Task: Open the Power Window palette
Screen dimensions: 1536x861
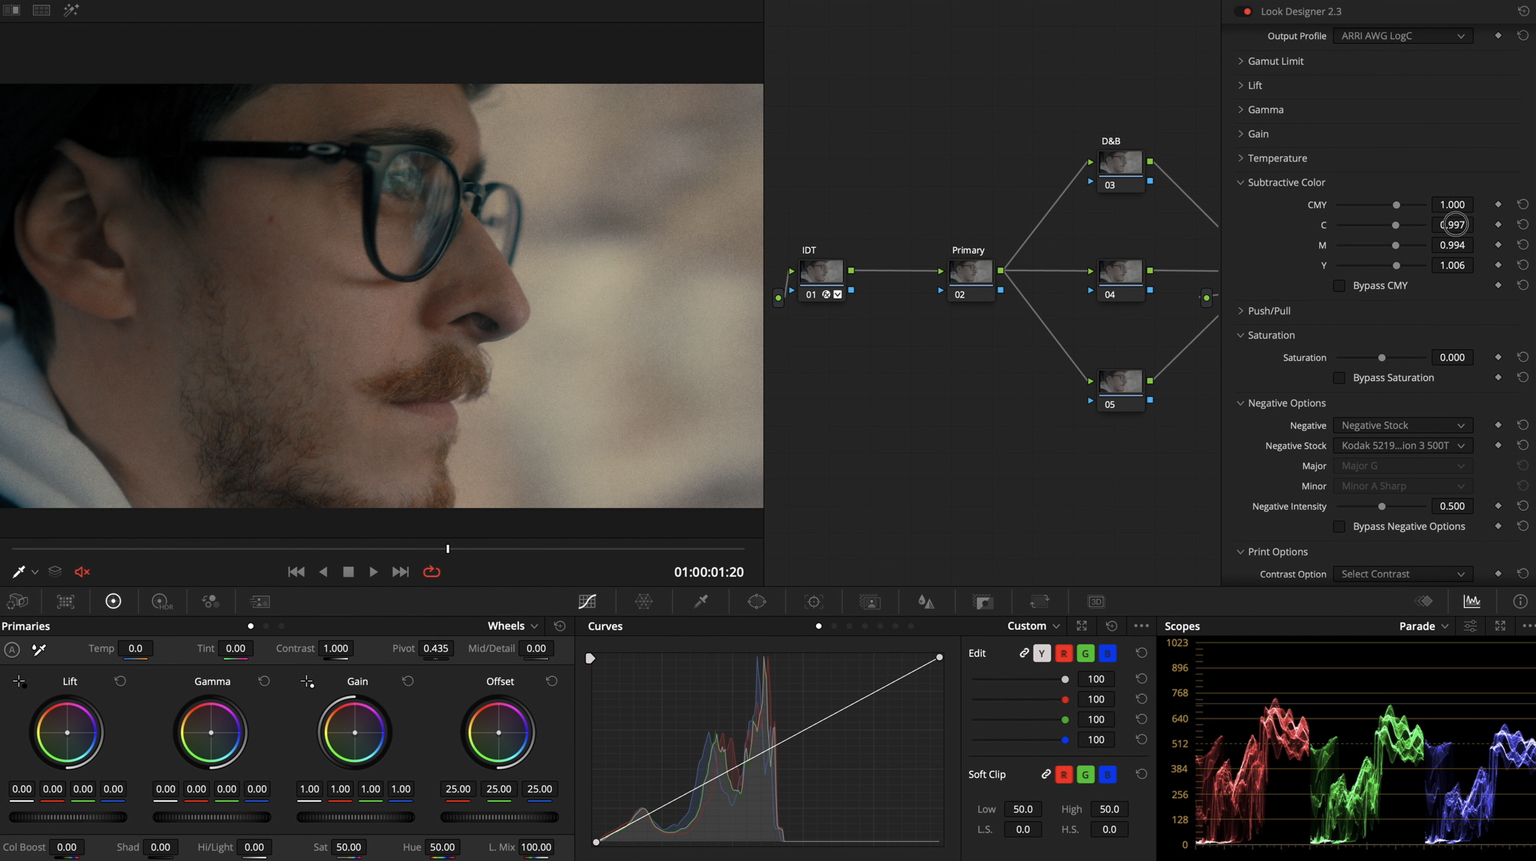Action: click(757, 601)
